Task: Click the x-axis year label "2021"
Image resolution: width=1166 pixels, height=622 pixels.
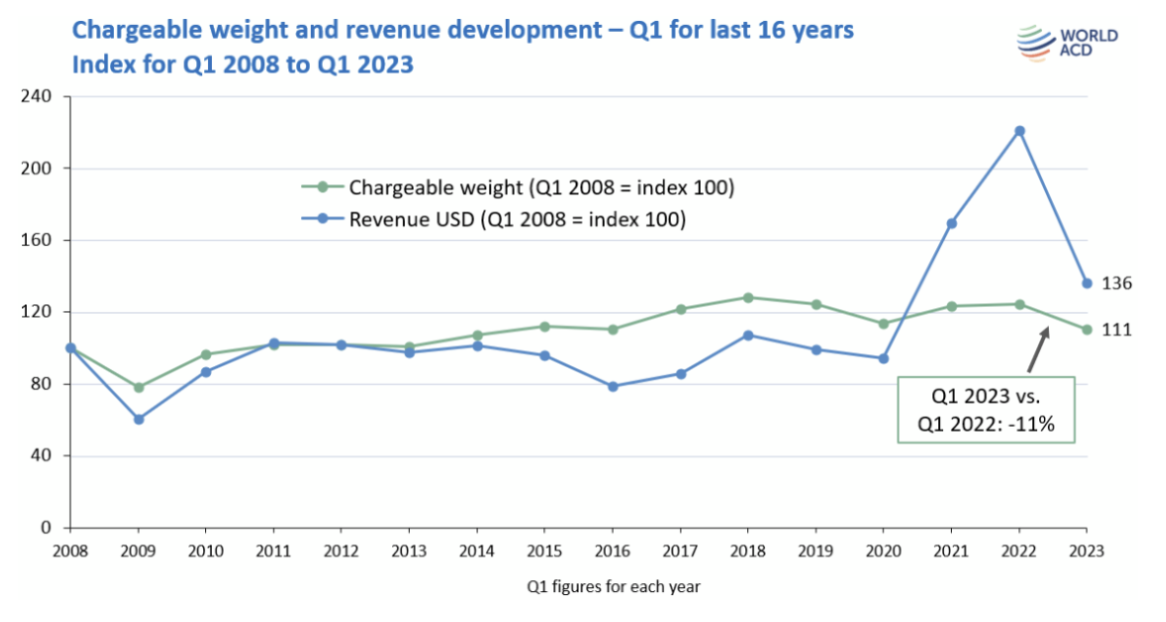Action: coord(952,551)
